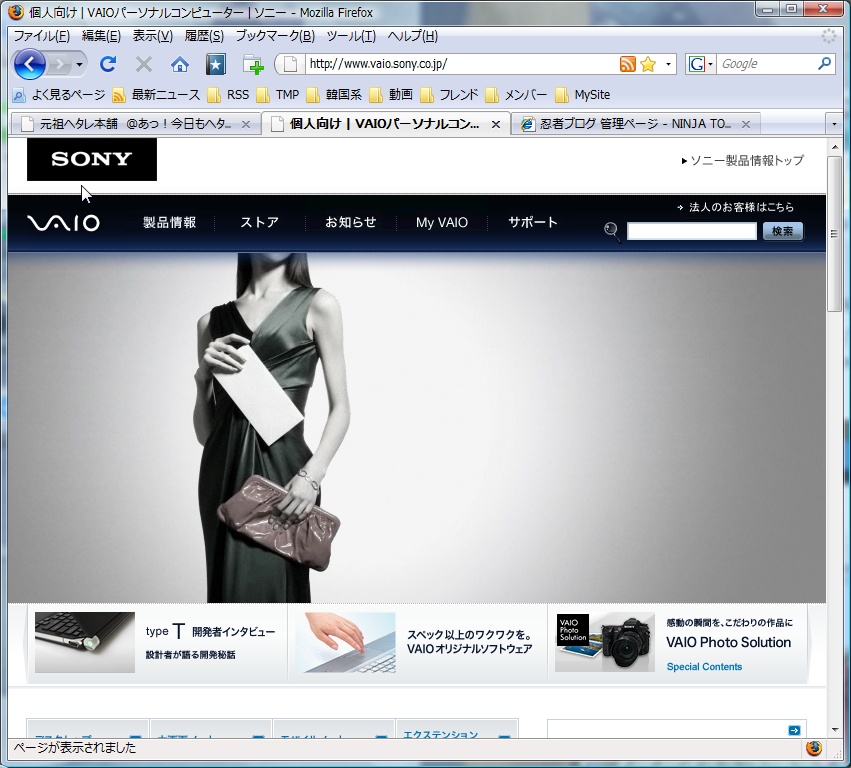
Task: Open the よく見るページ bookmark
Action: click(x=59, y=95)
